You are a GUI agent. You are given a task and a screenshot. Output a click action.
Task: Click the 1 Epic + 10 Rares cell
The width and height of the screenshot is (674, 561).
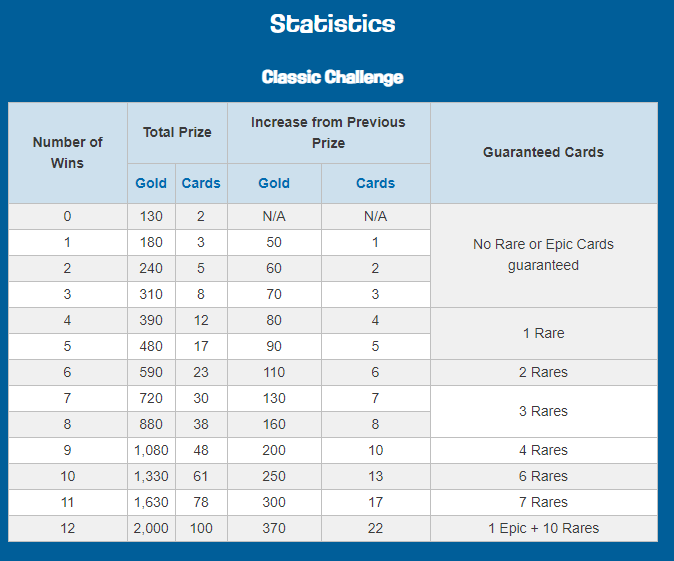click(543, 528)
